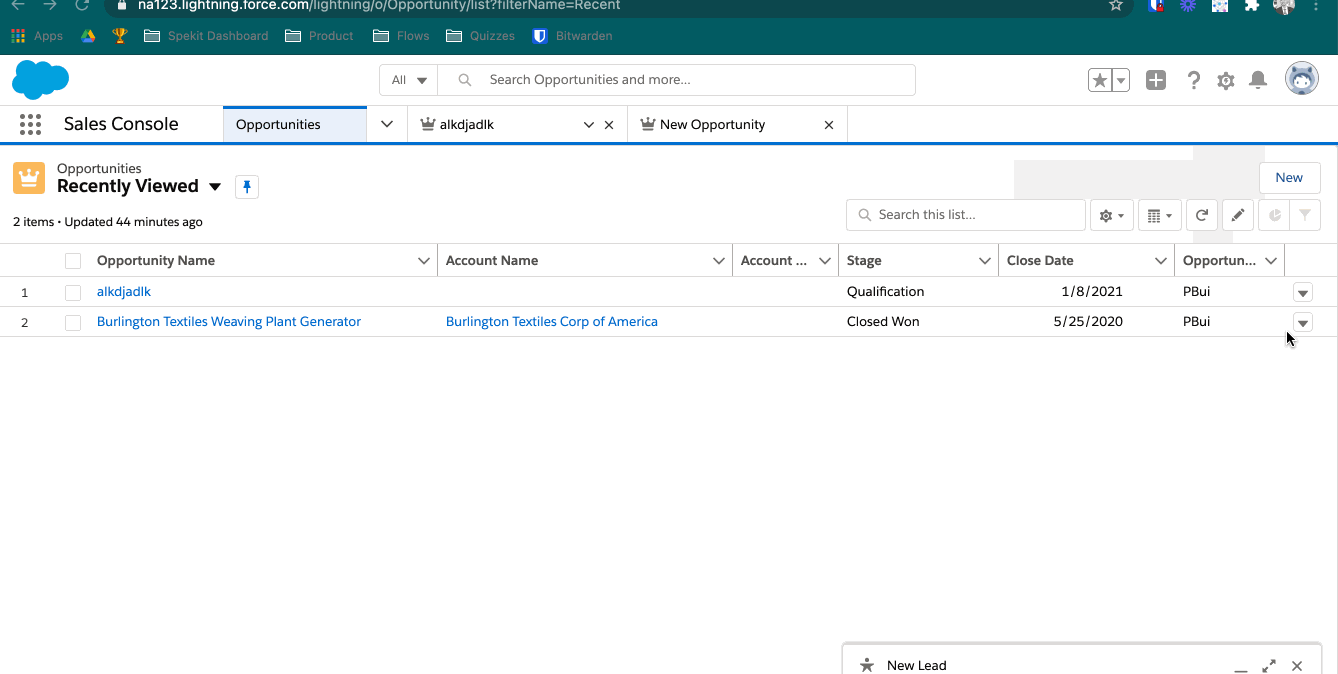Open the Favorites star icon
The image size is (1338, 674).
[x=1100, y=81]
